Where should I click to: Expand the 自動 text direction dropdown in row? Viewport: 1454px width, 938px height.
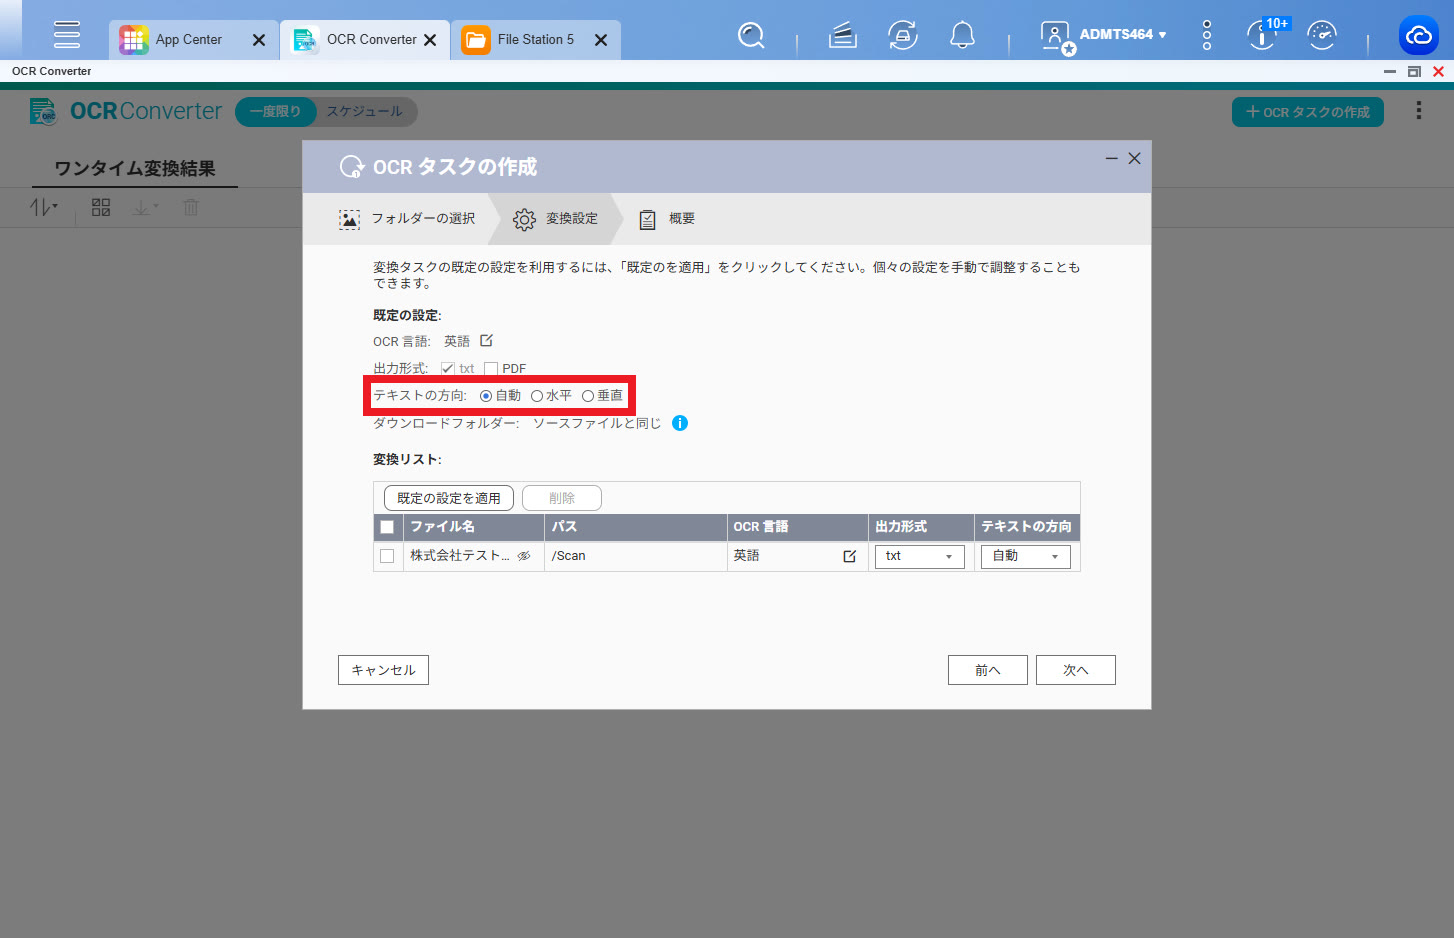[x=1025, y=556]
